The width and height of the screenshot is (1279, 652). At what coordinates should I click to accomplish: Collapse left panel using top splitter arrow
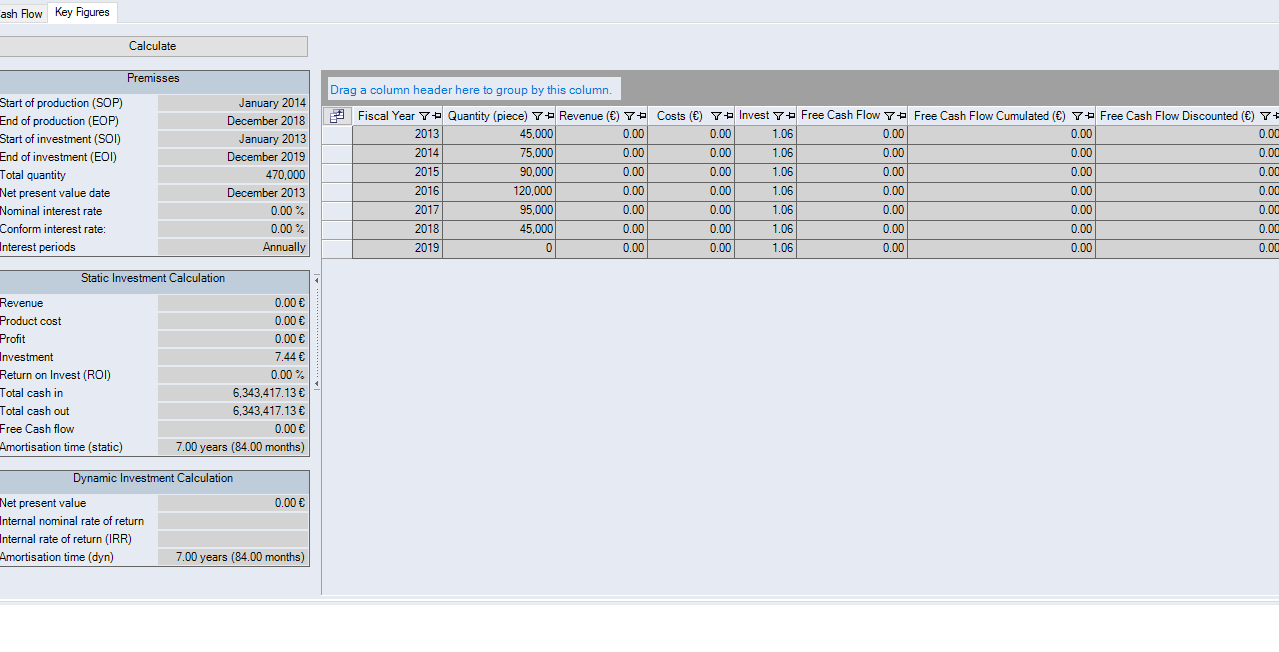pyautogui.click(x=317, y=280)
